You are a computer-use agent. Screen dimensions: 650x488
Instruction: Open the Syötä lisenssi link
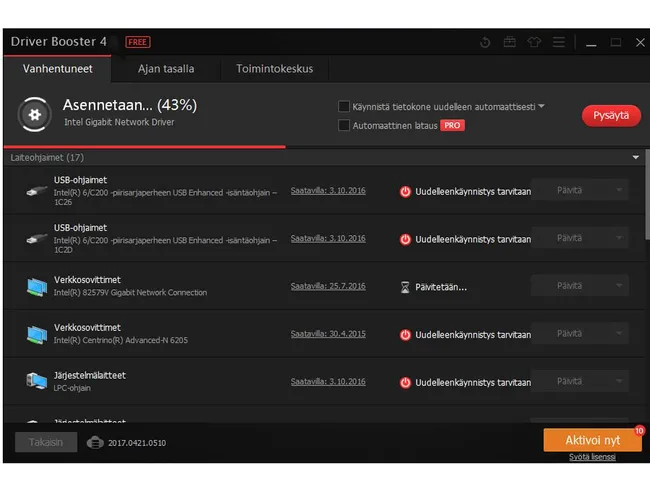[x=592, y=457]
